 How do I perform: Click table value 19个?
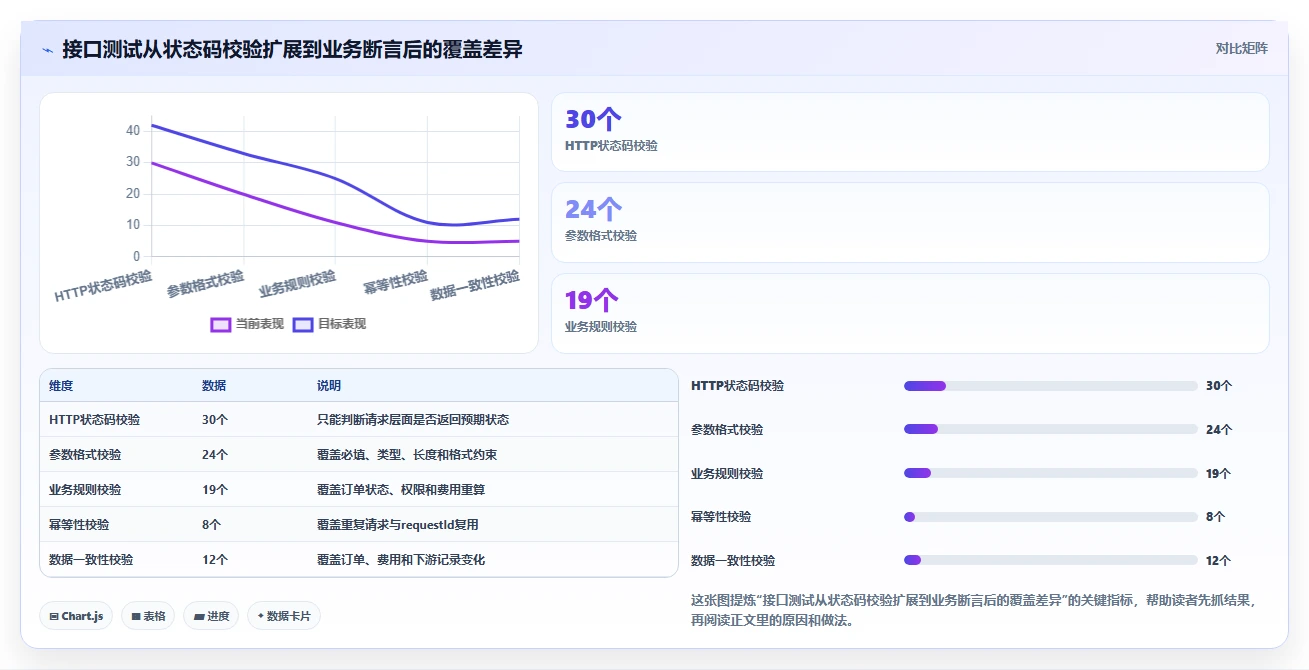coord(215,490)
